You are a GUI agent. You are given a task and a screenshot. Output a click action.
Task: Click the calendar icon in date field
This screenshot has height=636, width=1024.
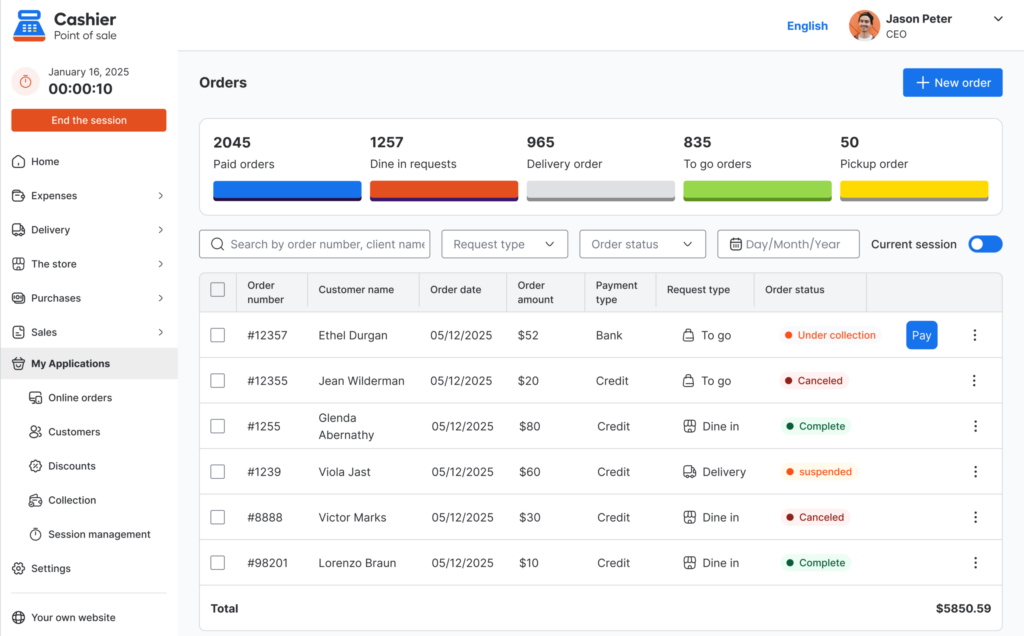(x=735, y=244)
